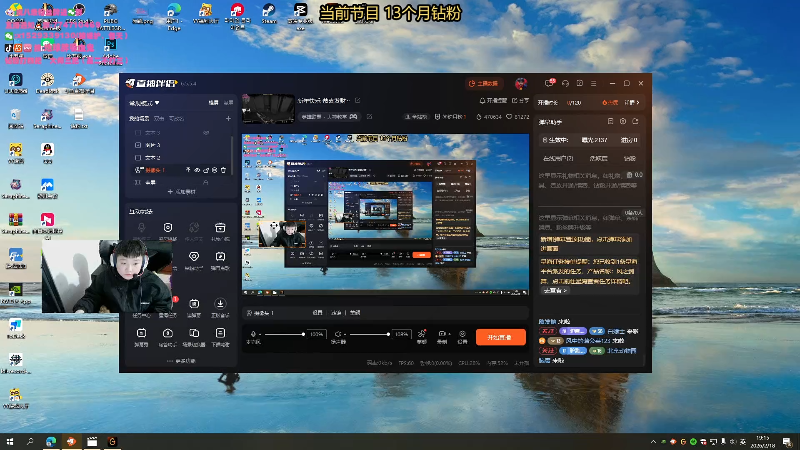This screenshot has height=450, width=800.
Task: Enable 开播提醒 bell reminder
Action: (493, 101)
